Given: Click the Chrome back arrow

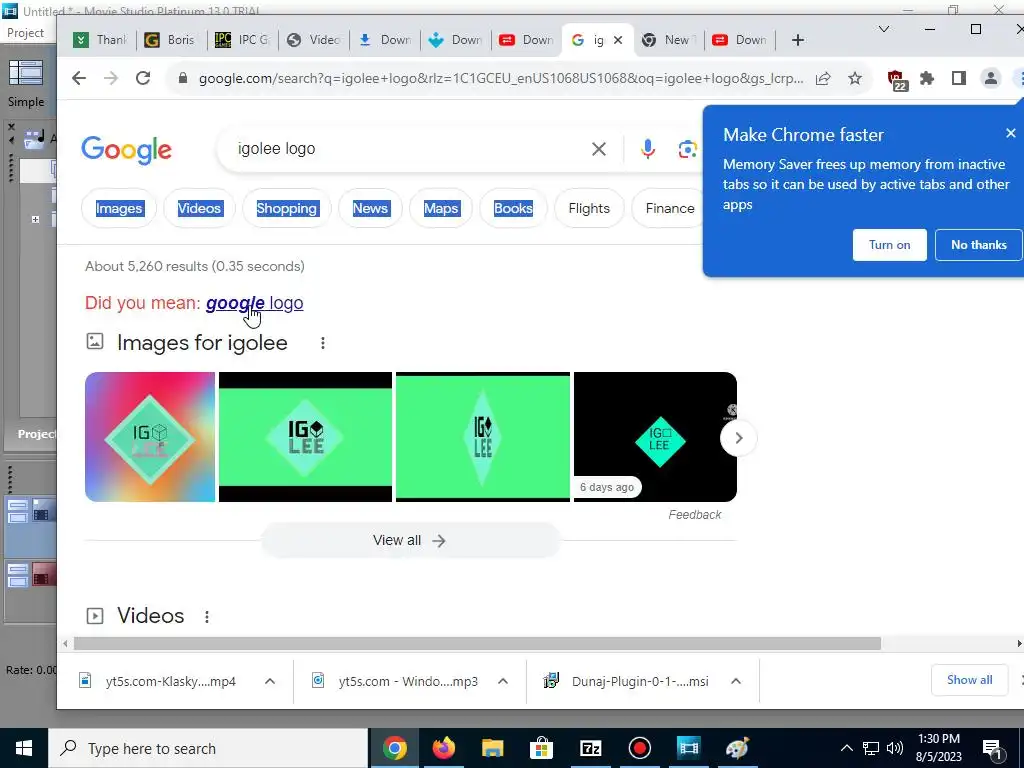Looking at the screenshot, I should (x=79, y=78).
